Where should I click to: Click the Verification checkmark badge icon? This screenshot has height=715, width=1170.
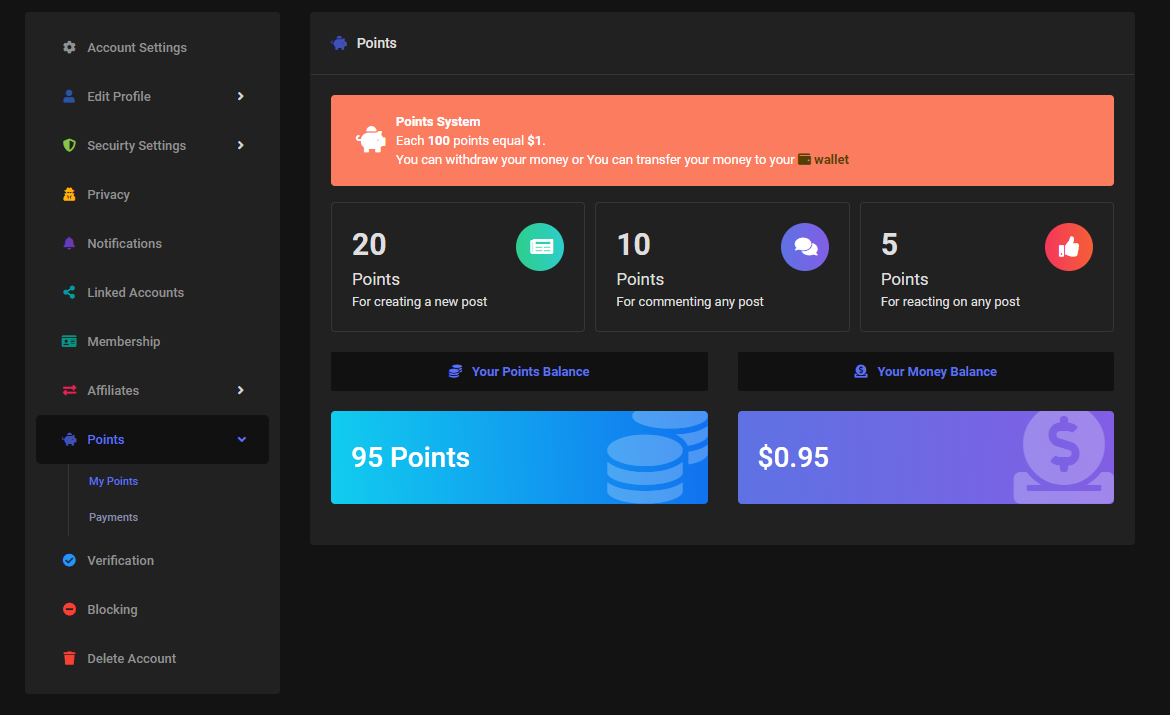pos(69,561)
